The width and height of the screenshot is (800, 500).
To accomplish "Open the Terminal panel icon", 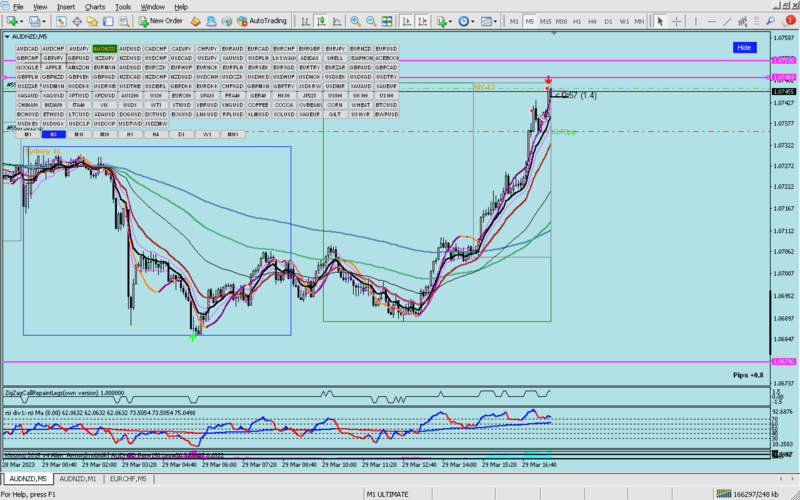I will [108, 21].
